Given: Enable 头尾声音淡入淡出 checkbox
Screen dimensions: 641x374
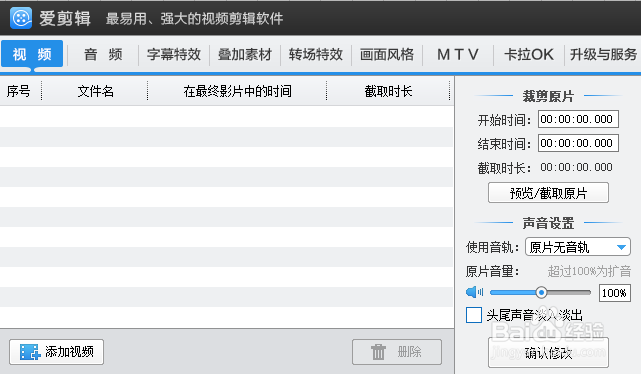Looking at the screenshot, I should (x=474, y=315).
